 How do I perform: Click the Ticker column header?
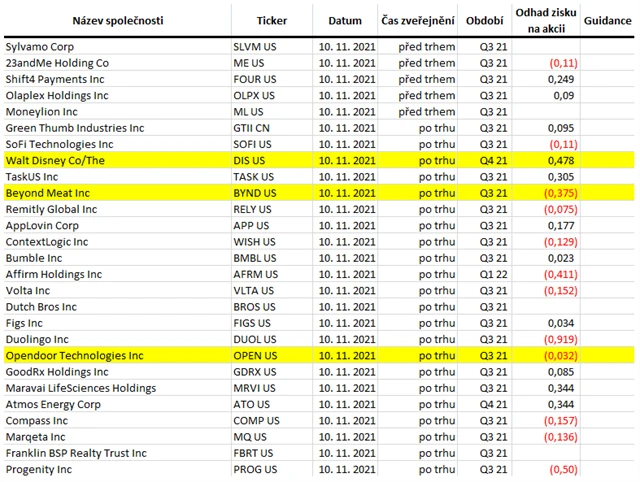271,21
